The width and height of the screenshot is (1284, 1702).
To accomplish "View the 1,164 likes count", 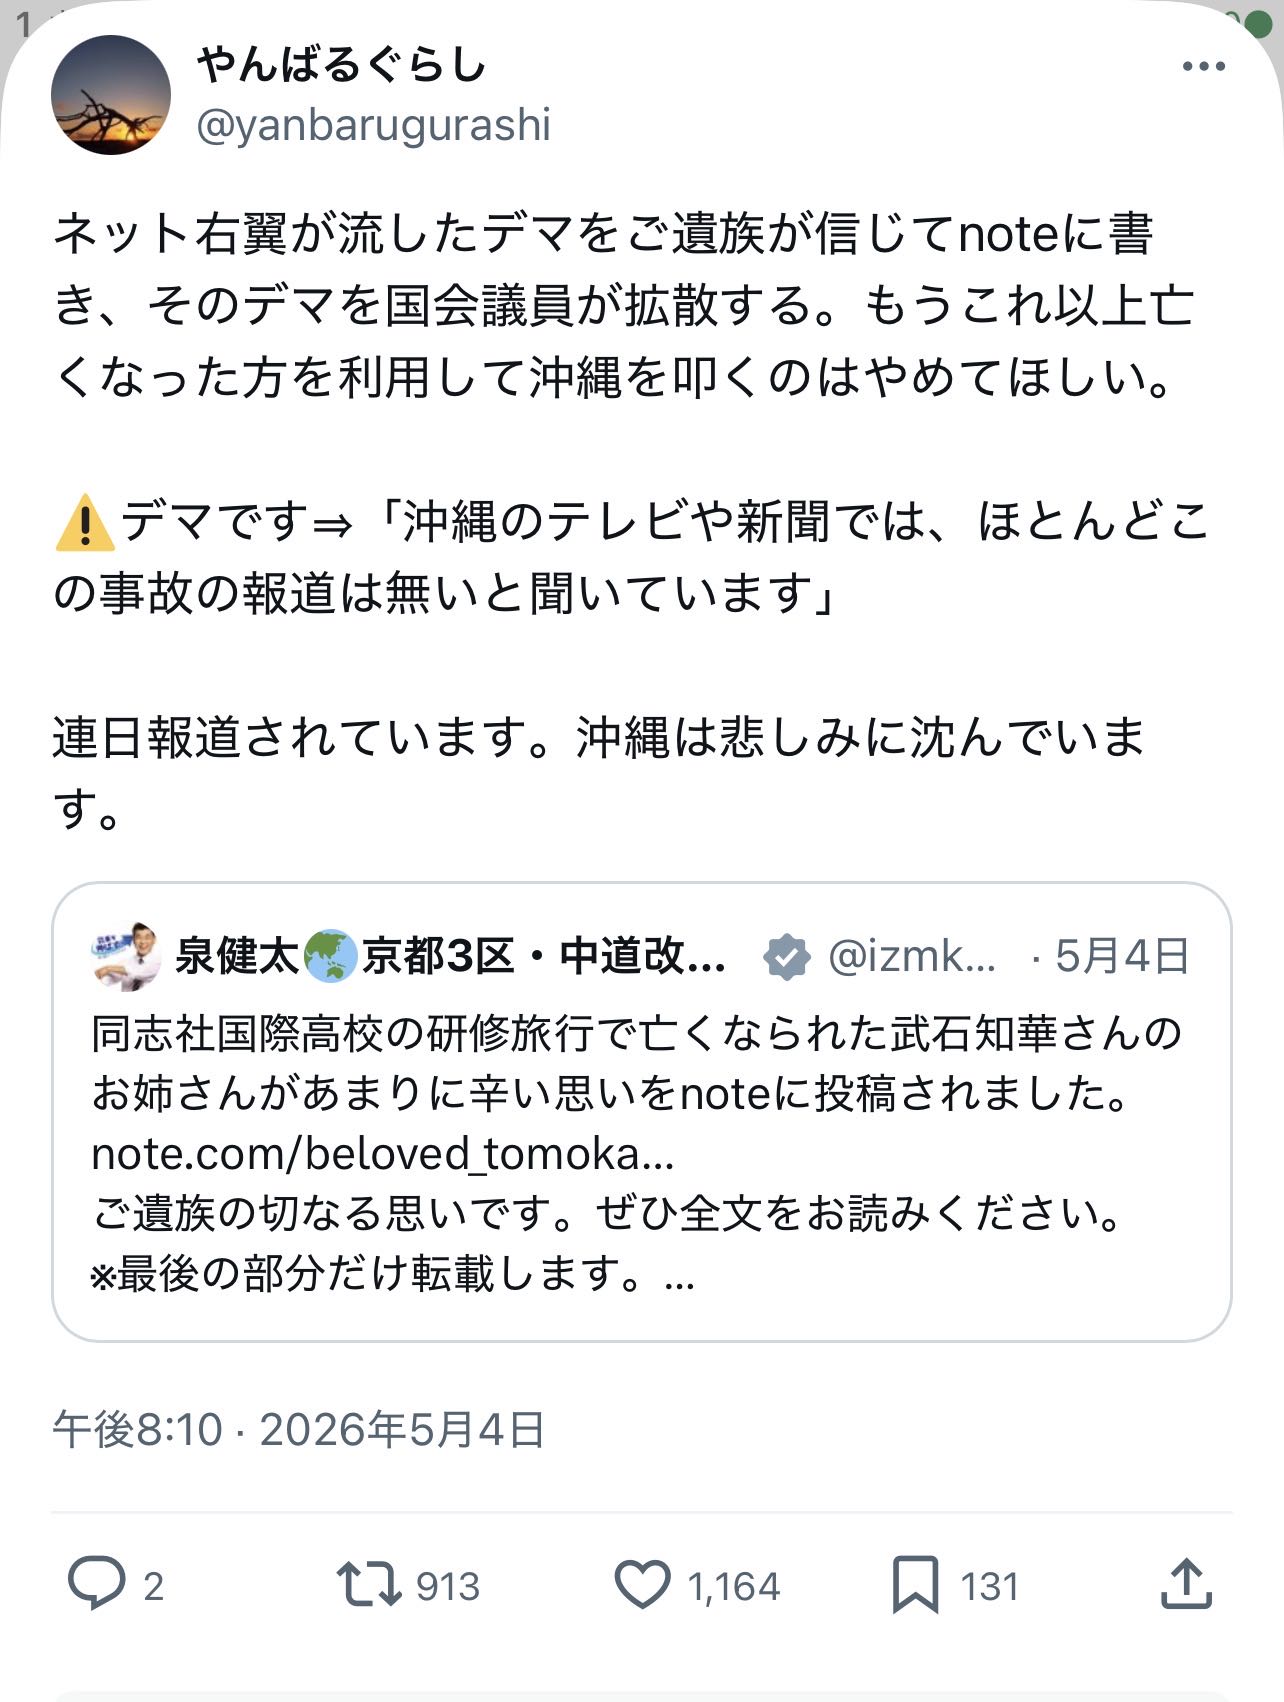I will click(x=733, y=1586).
